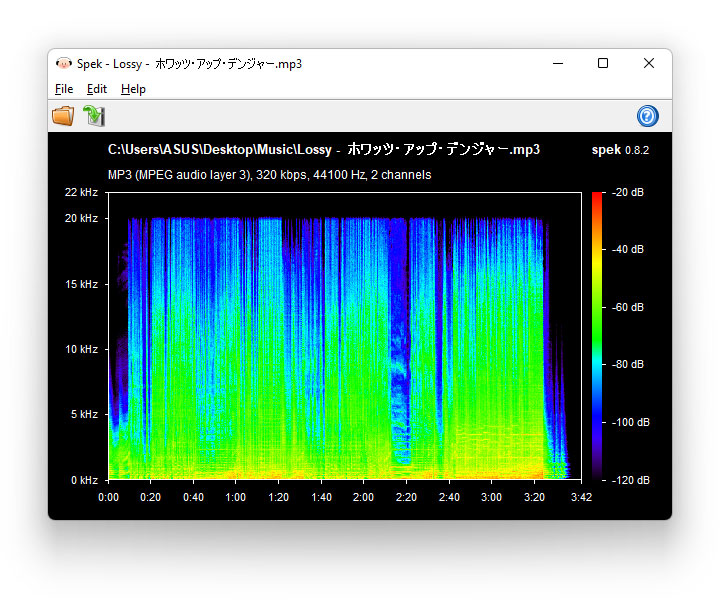Click the spek 0.8.2 version label
Screen dimensions: 720x600
[620, 150]
